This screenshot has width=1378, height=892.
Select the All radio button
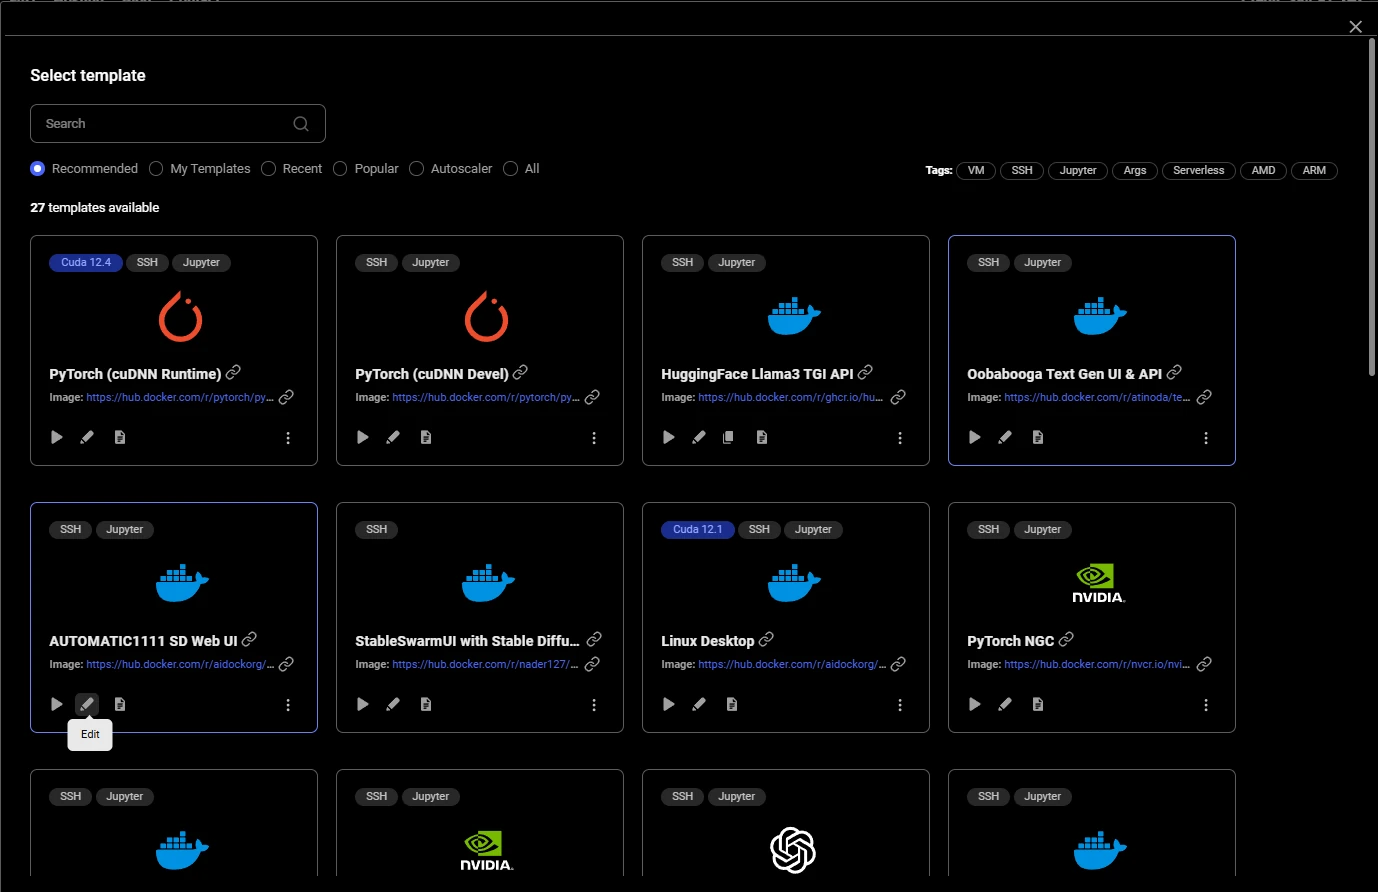(x=510, y=169)
